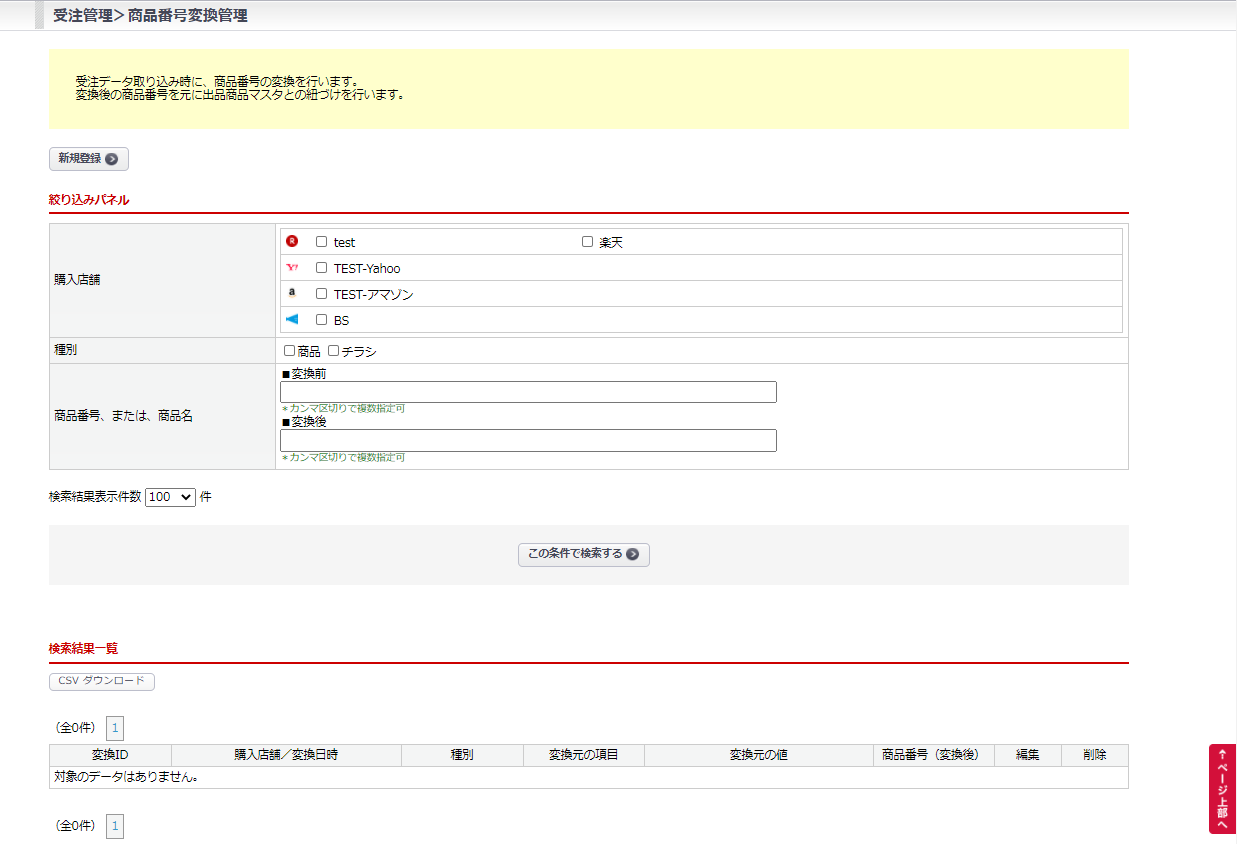Toggle the BS store checkbox

coord(322,320)
